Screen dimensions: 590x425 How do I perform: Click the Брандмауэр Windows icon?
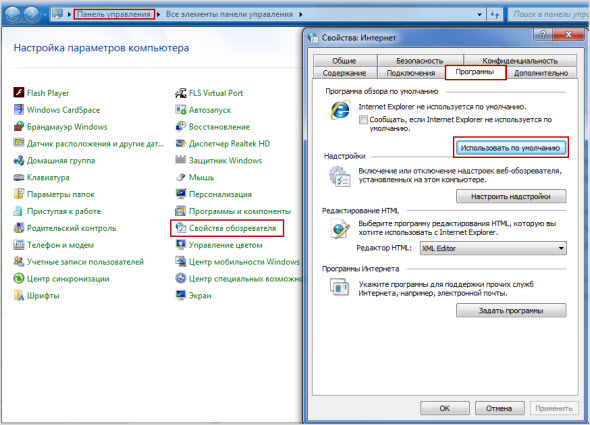coord(19,126)
